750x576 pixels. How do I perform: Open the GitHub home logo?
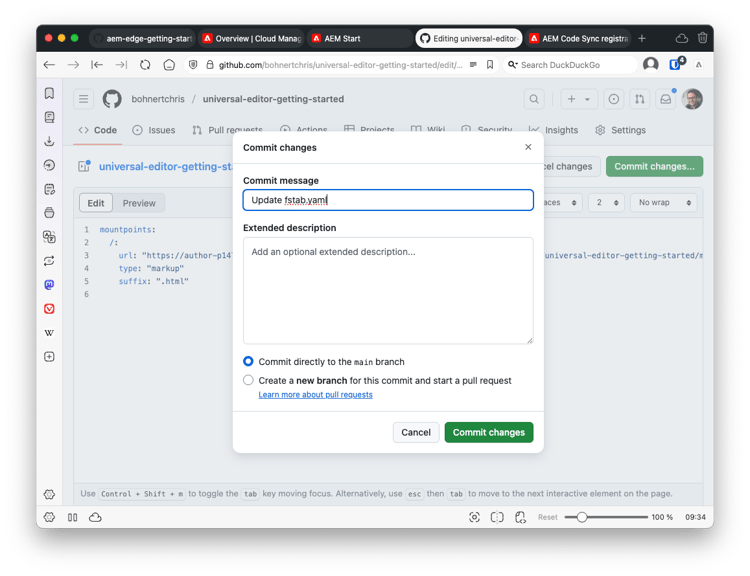pos(112,99)
